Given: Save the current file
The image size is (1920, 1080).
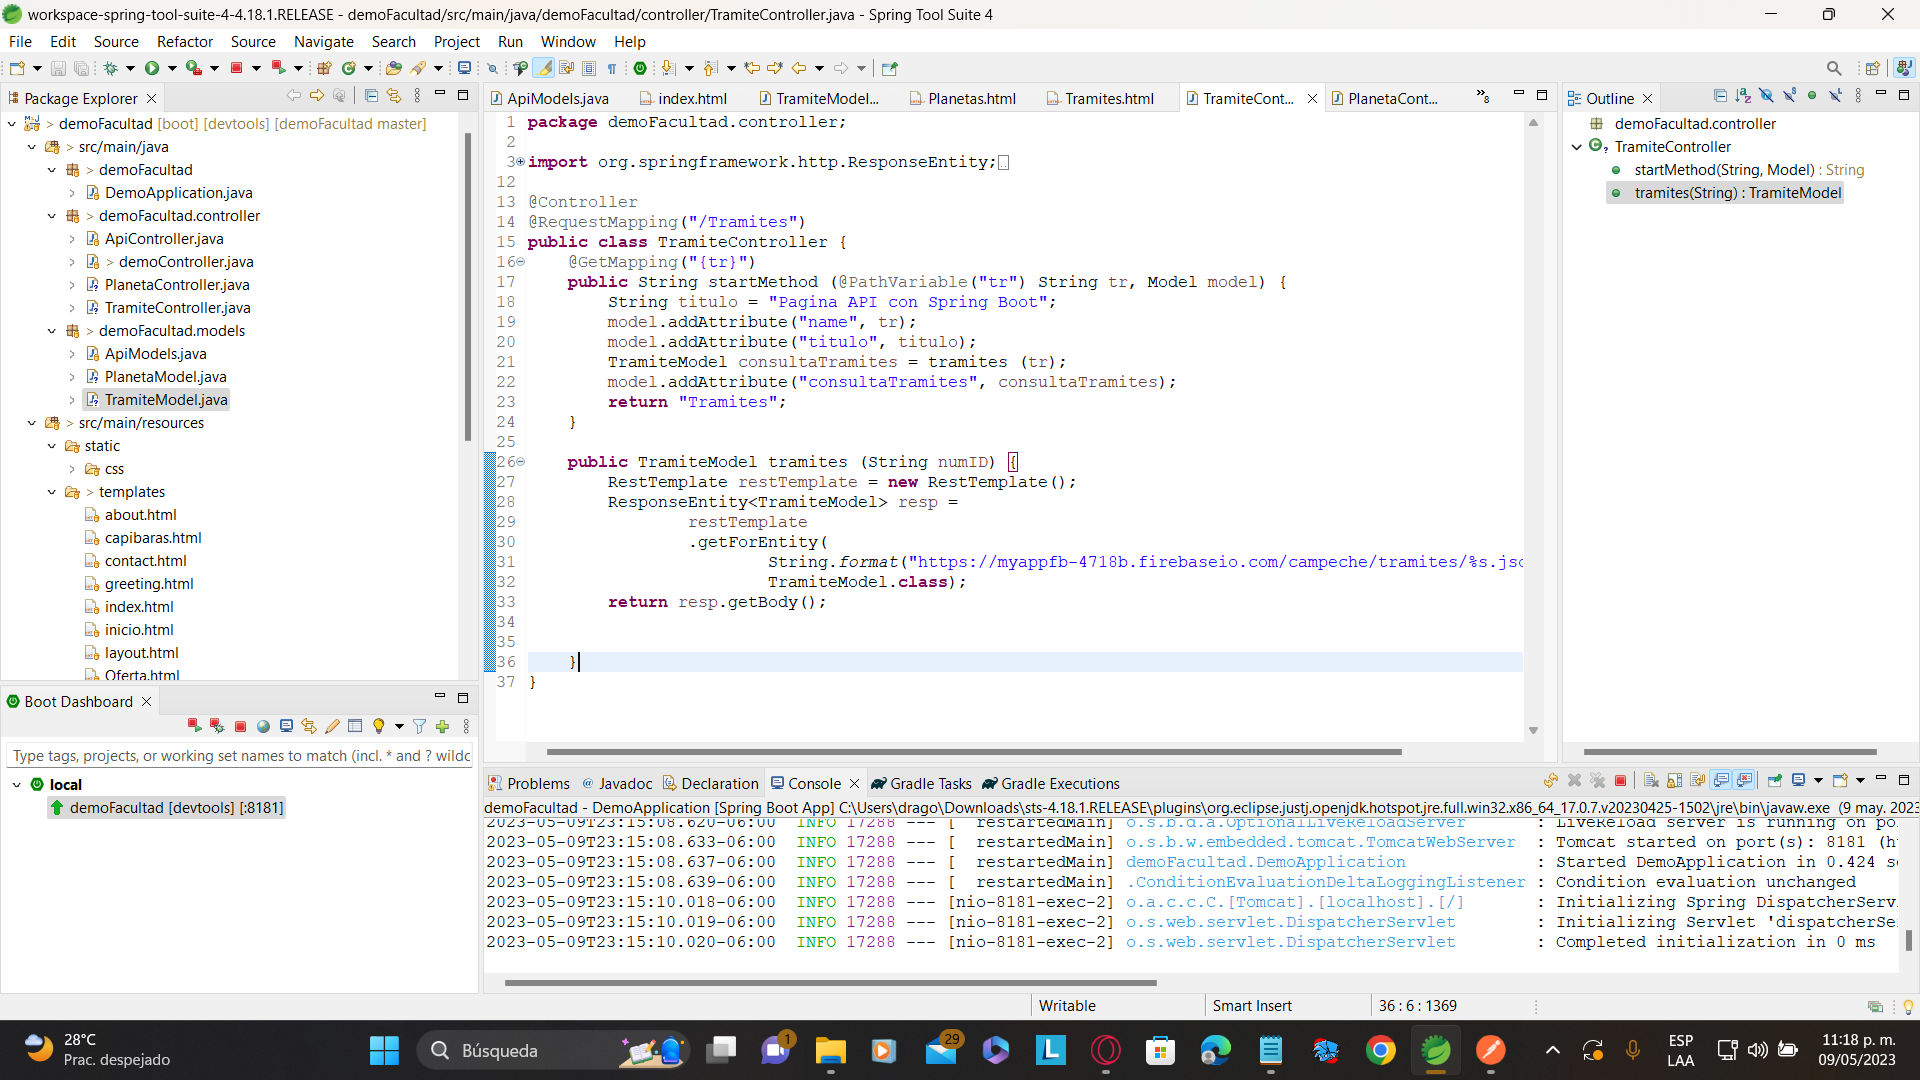Looking at the screenshot, I should click(57, 68).
